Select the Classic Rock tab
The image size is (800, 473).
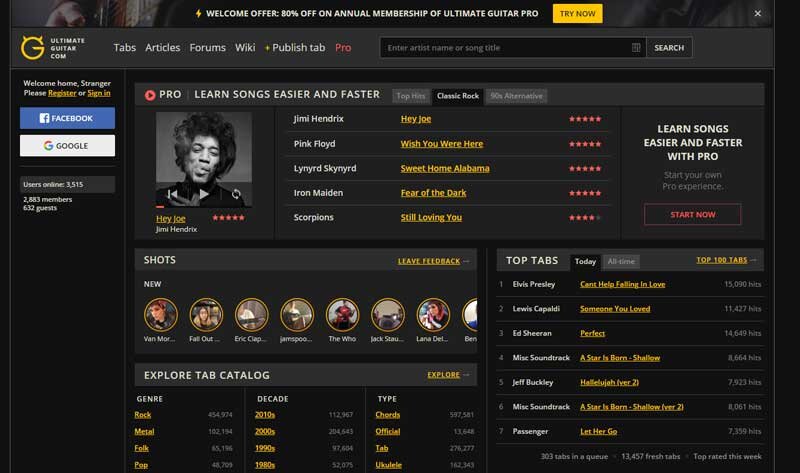[458, 96]
